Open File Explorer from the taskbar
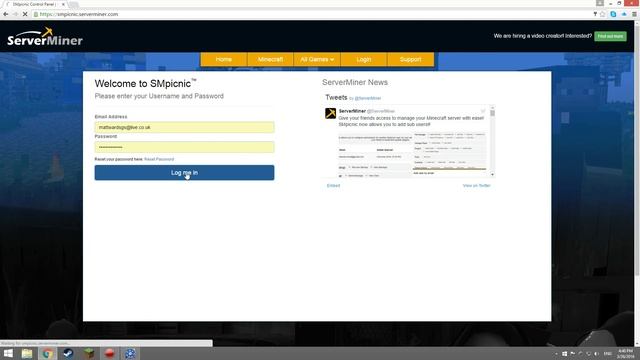The image size is (640, 360). [x=27, y=353]
